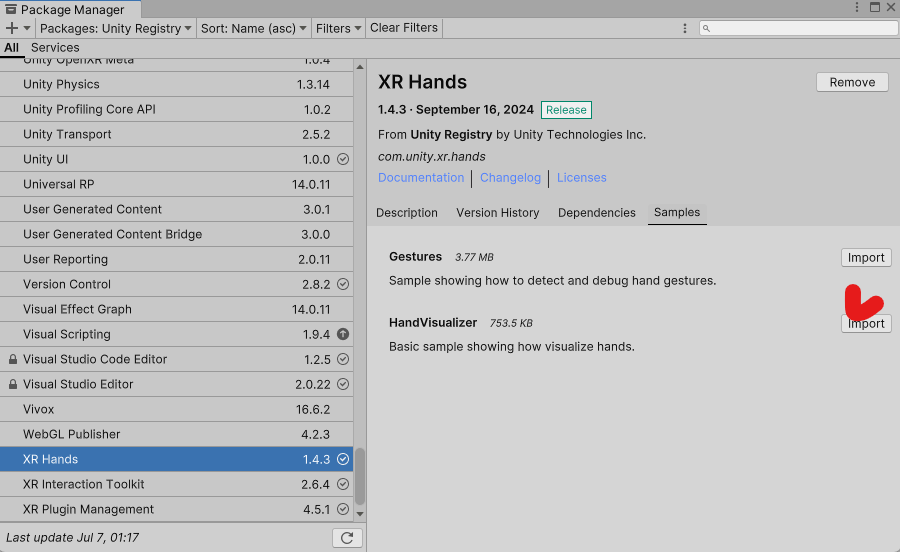Image resolution: width=900 pixels, height=552 pixels.
Task: Click the package list scrollbar thumb
Action: pos(360,476)
